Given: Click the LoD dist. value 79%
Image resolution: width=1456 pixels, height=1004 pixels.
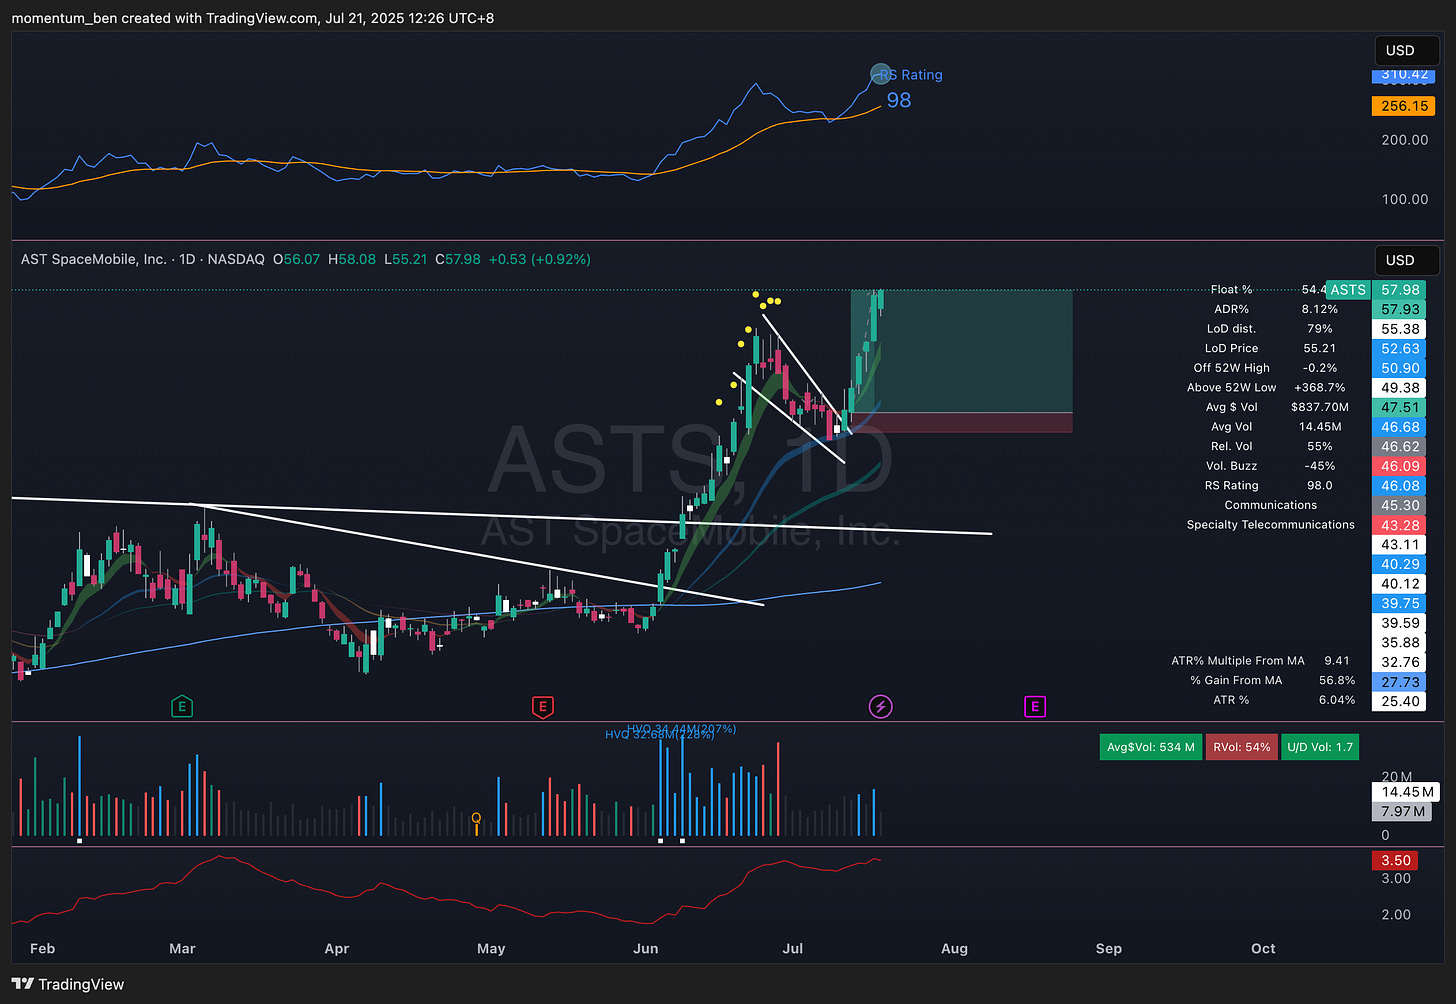Looking at the screenshot, I should (1320, 329).
